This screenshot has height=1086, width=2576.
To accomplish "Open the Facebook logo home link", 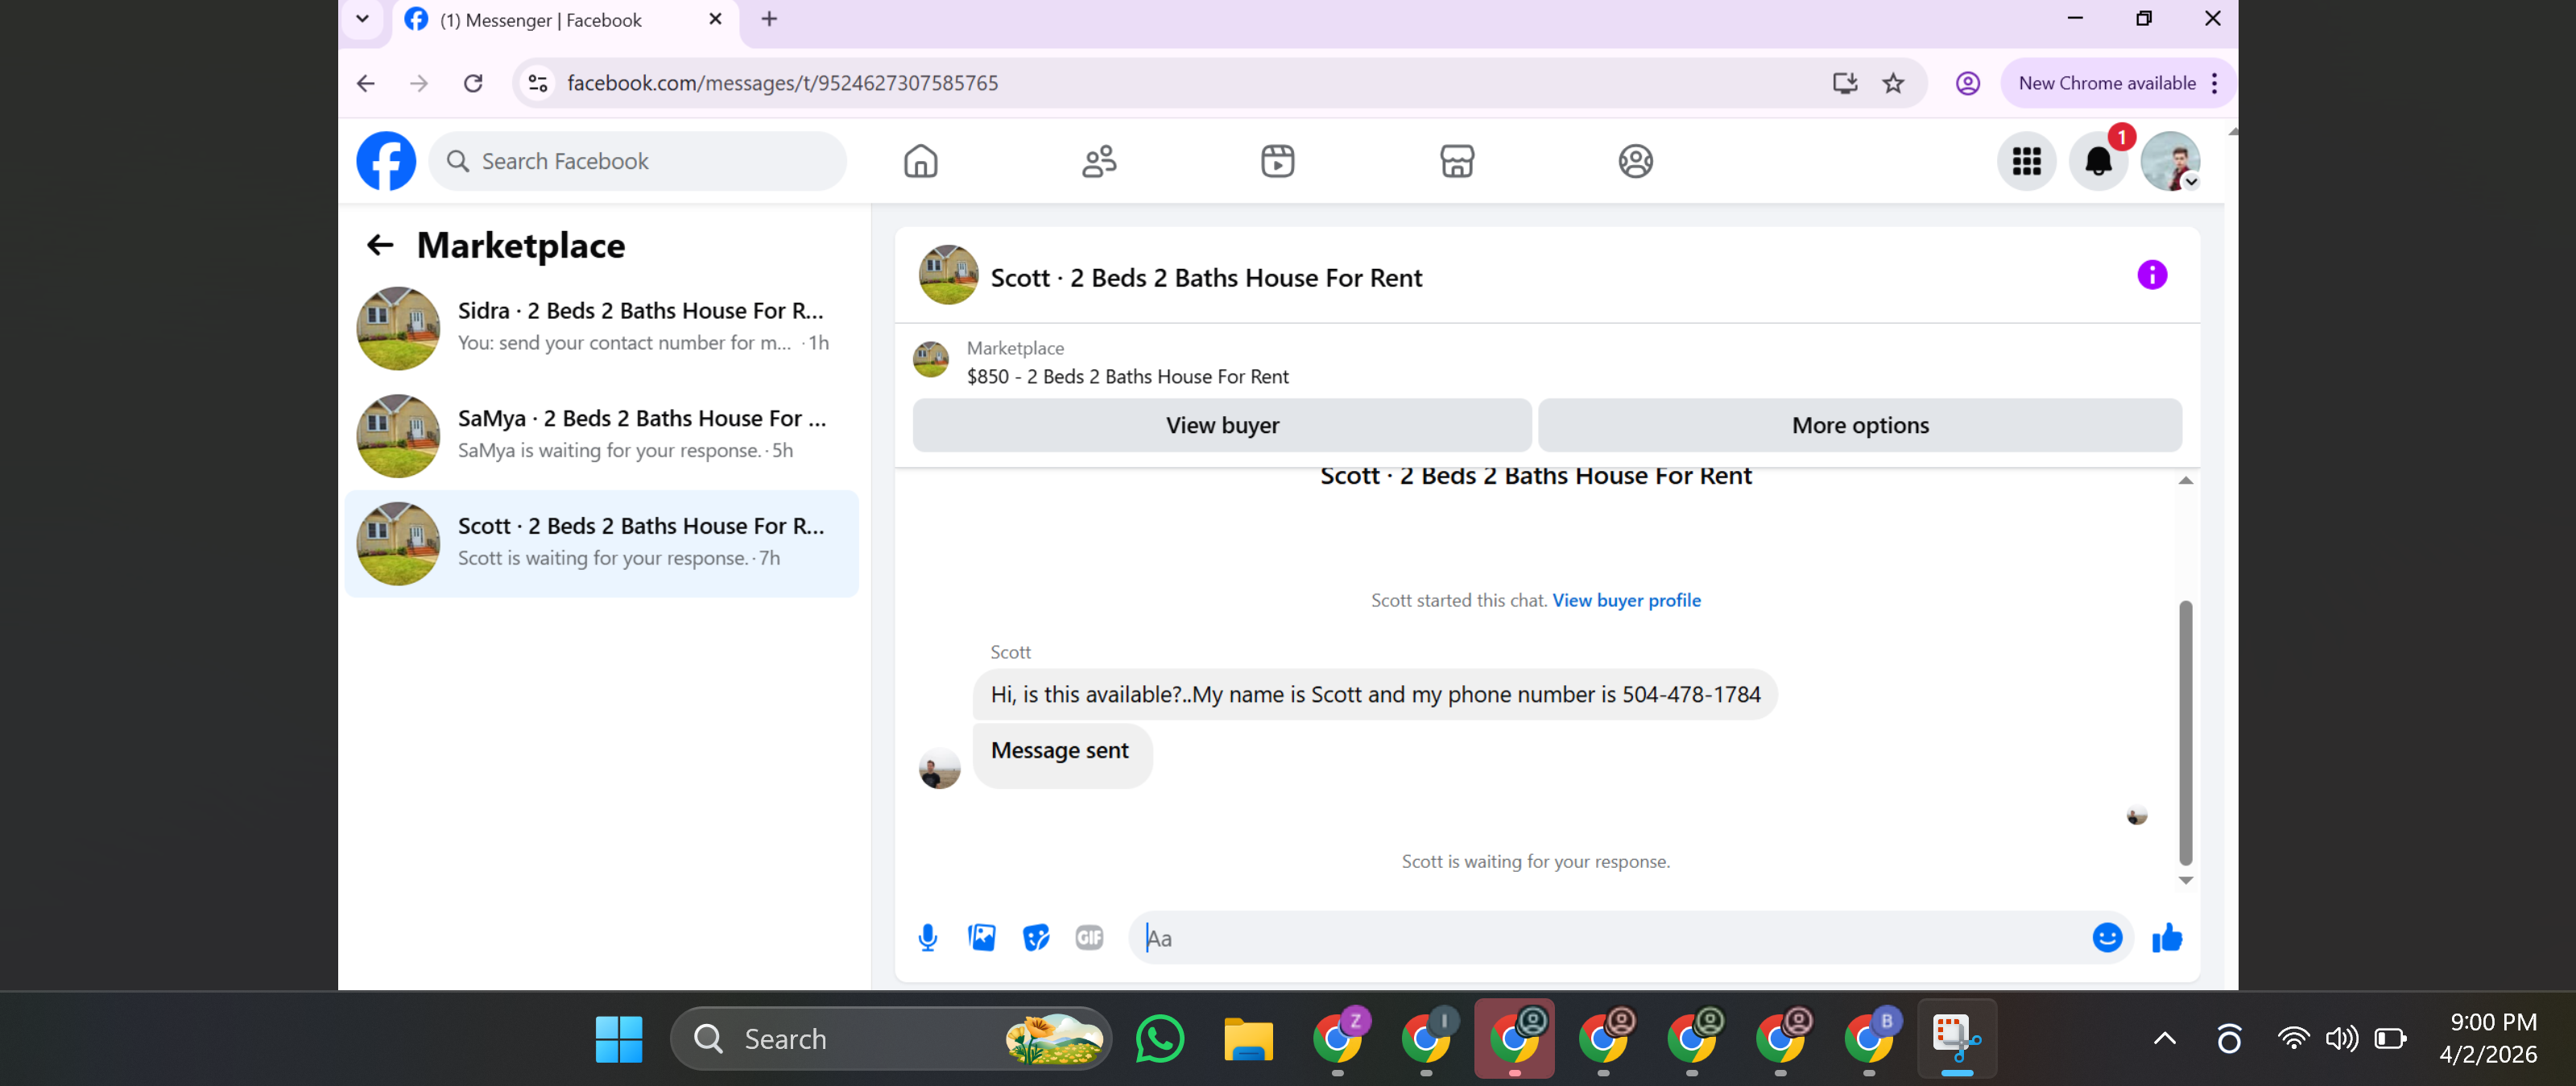I will 386,161.
